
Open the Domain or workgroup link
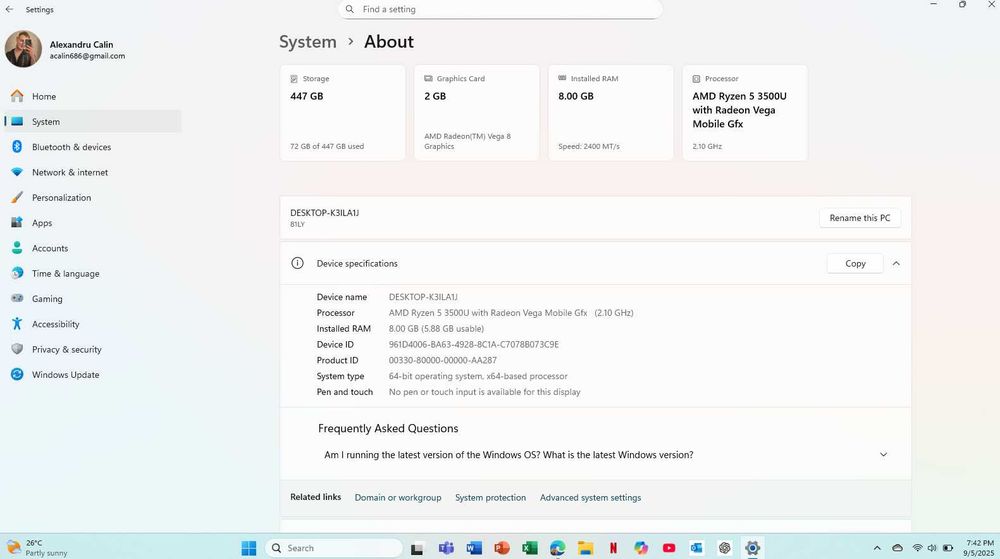pyautogui.click(x=398, y=498)
